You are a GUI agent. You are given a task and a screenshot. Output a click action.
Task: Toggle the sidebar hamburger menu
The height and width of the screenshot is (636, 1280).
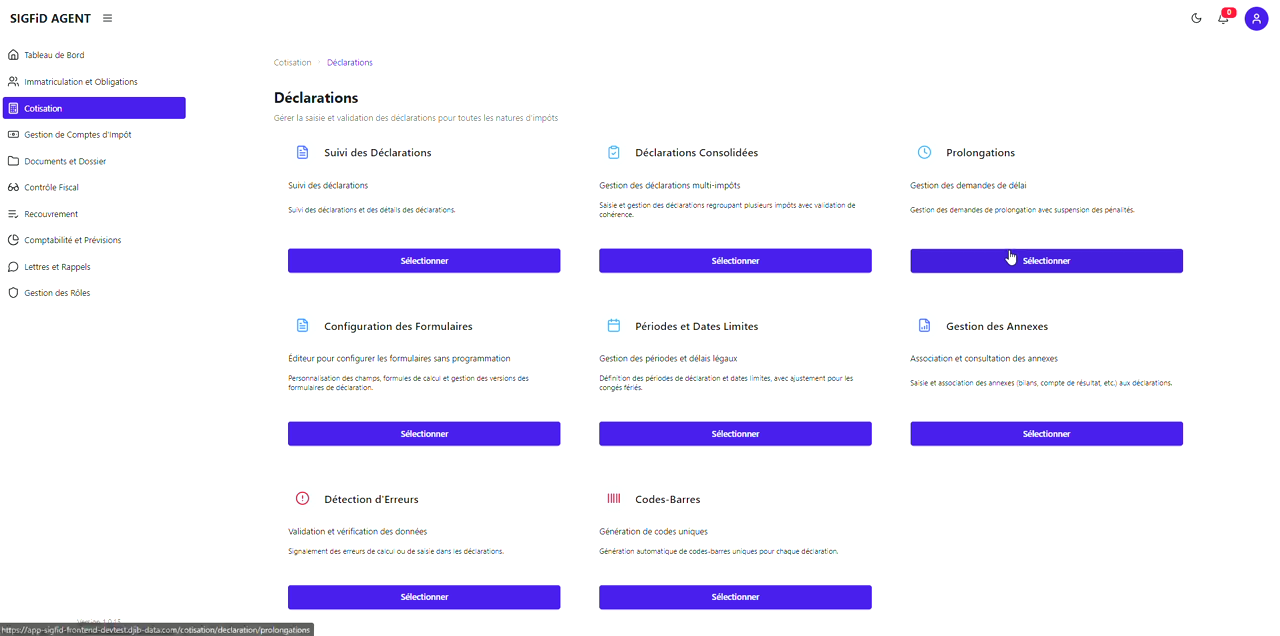[x=107, y=18]
